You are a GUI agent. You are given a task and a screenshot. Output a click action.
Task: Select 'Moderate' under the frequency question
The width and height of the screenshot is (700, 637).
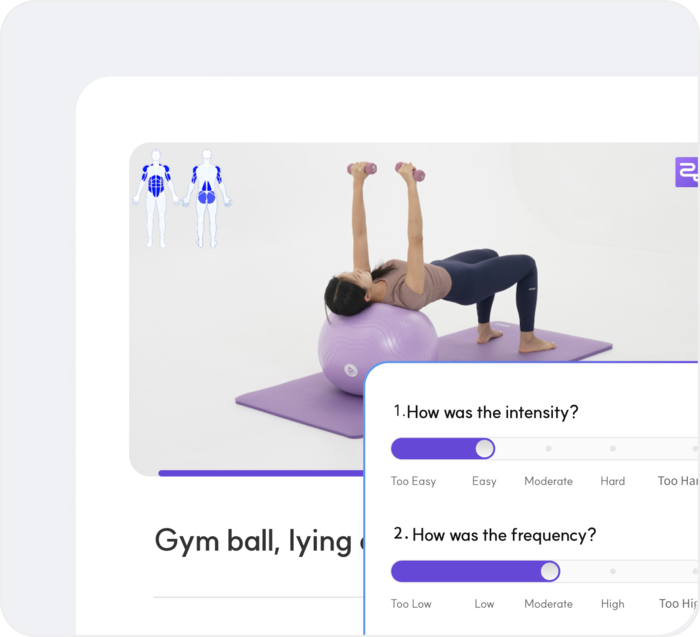tap(548, 604)
